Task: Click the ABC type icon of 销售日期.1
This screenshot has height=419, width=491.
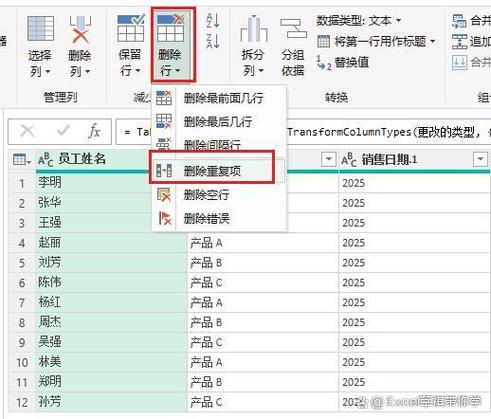Action: [x=349, y=160]
